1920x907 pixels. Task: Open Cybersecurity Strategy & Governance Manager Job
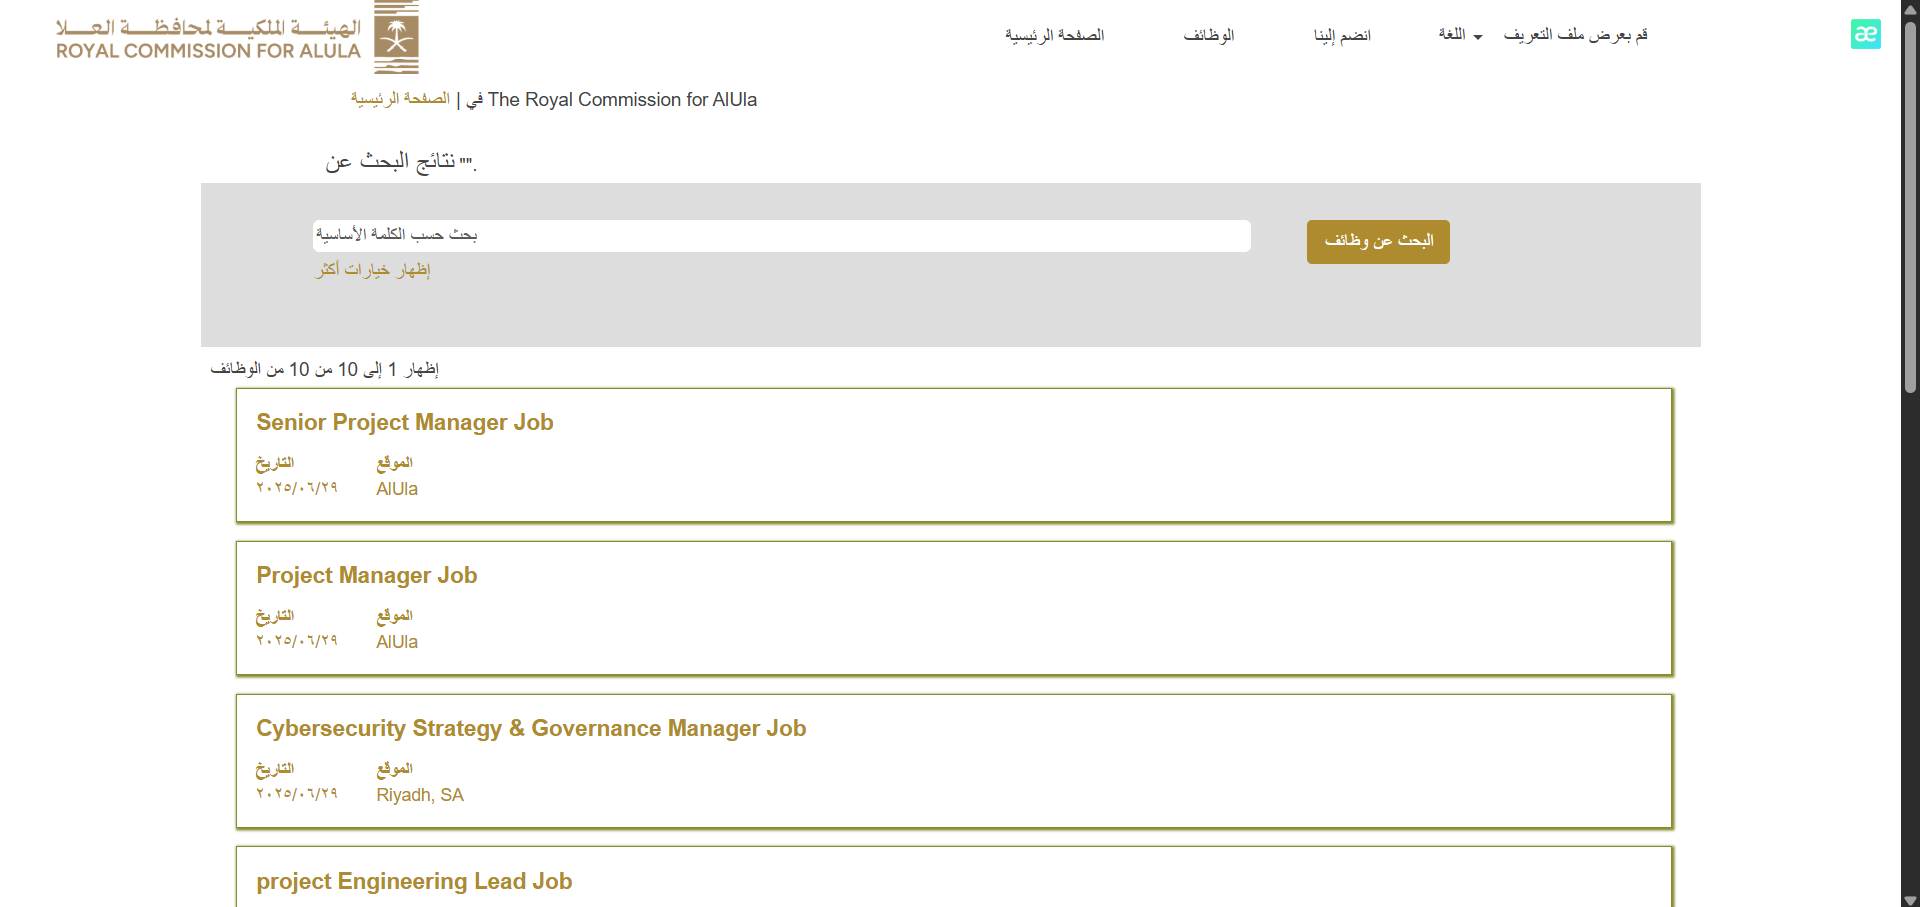531,728
